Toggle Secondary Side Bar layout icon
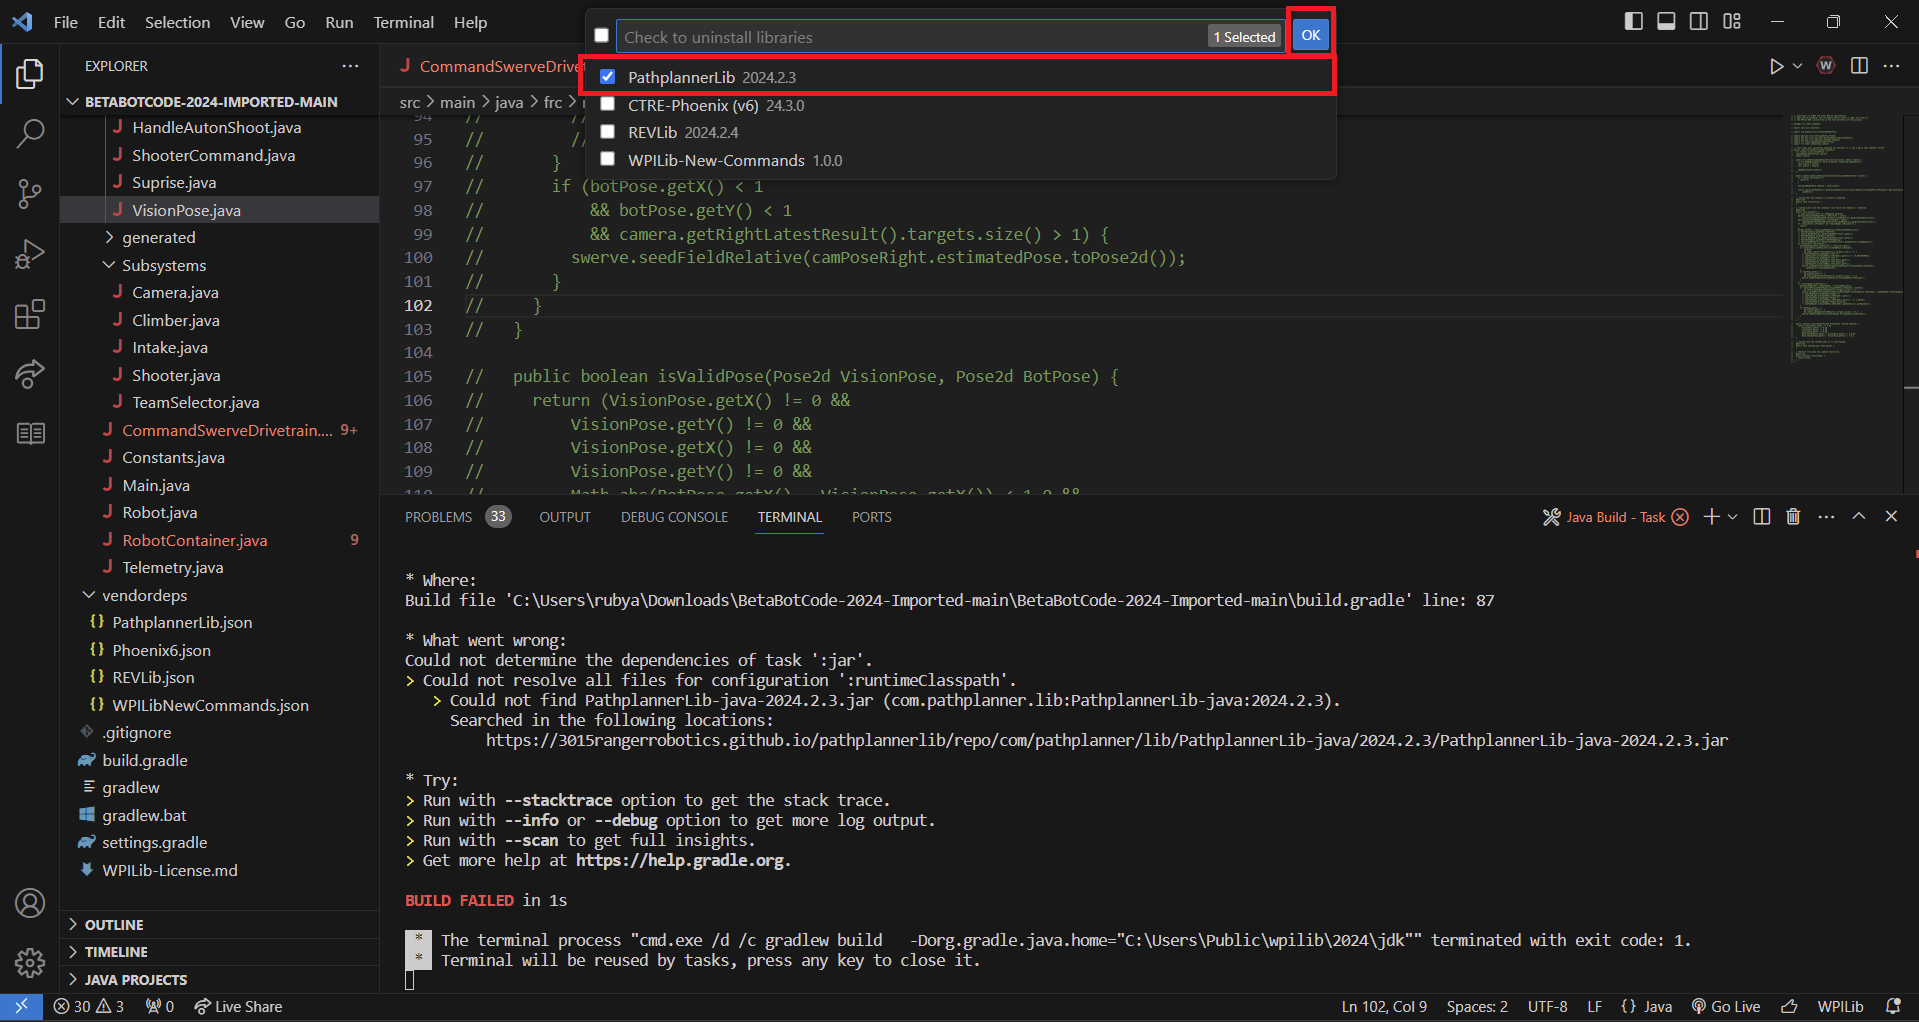The image size is (1919, 1022). pos(1699,21)
